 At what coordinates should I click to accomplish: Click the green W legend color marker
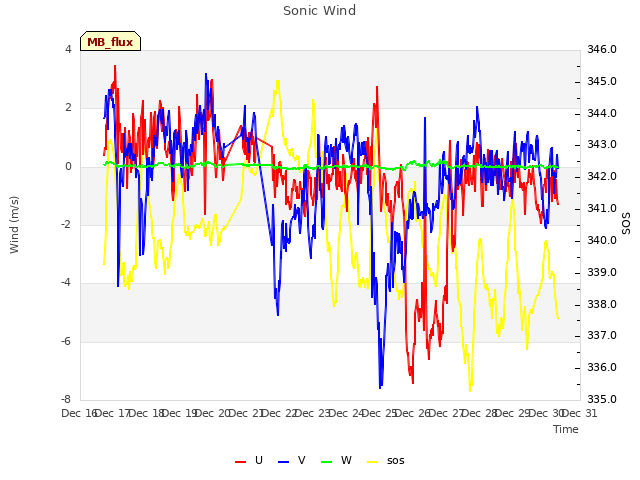[327, 462]
